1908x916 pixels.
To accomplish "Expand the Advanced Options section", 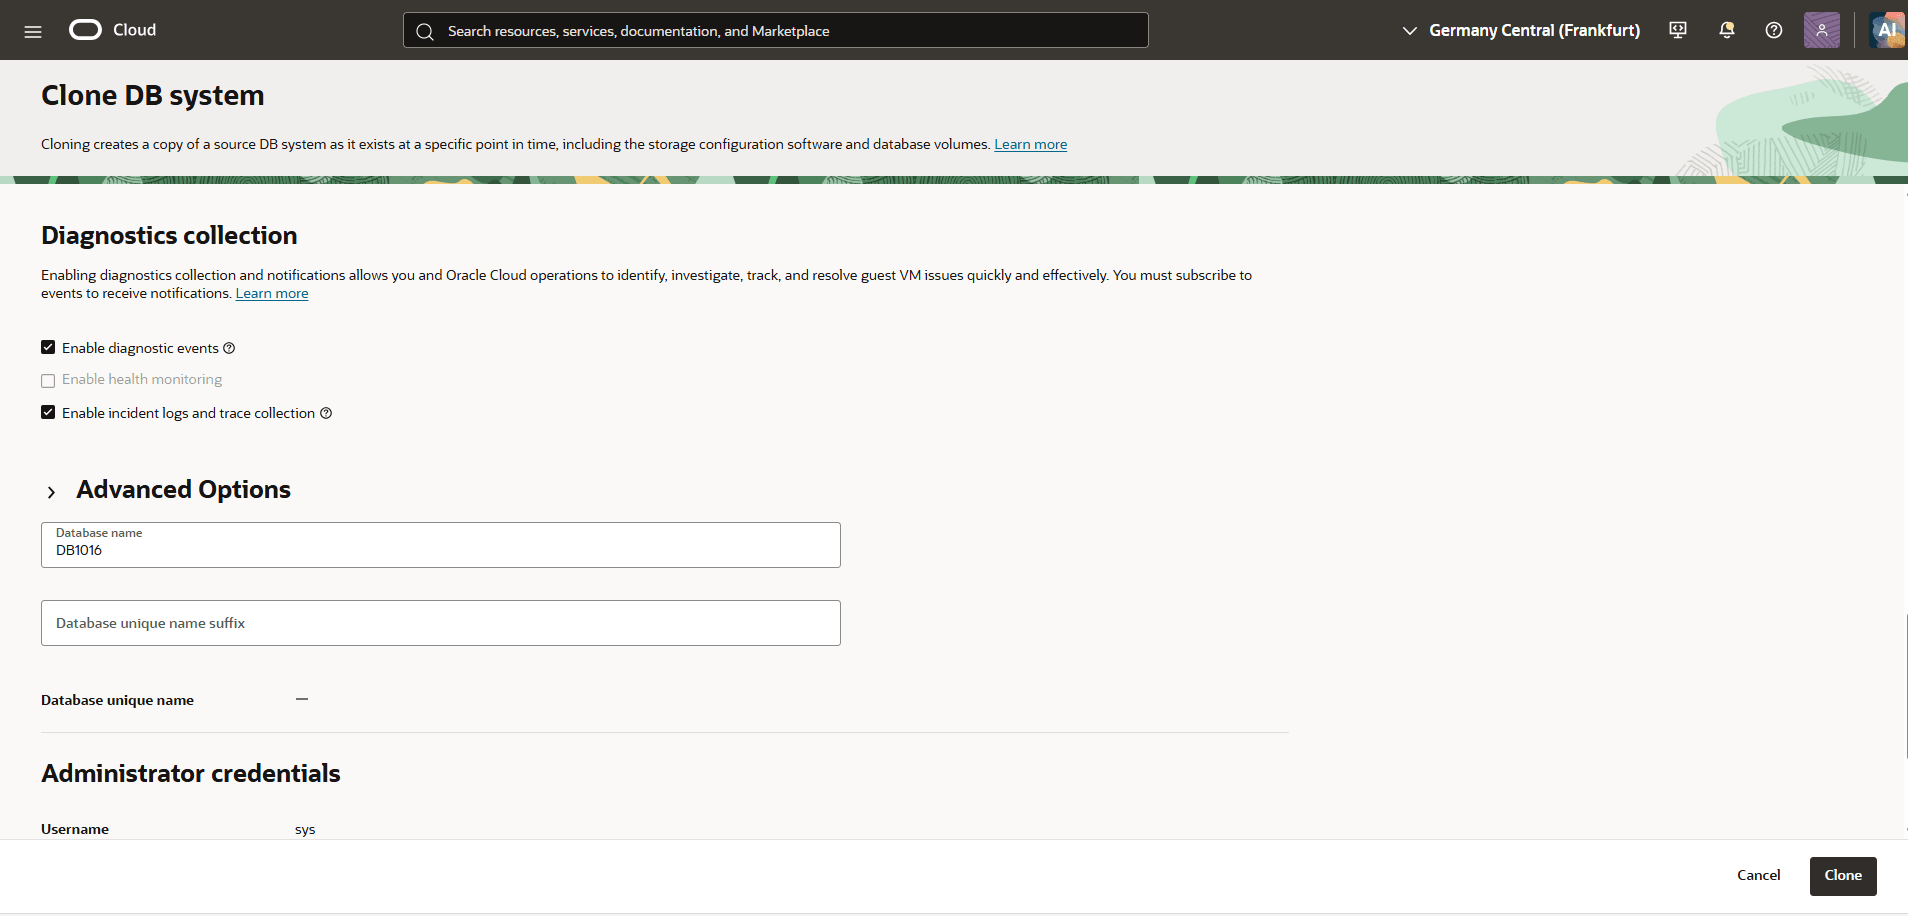I will [51, 492].
